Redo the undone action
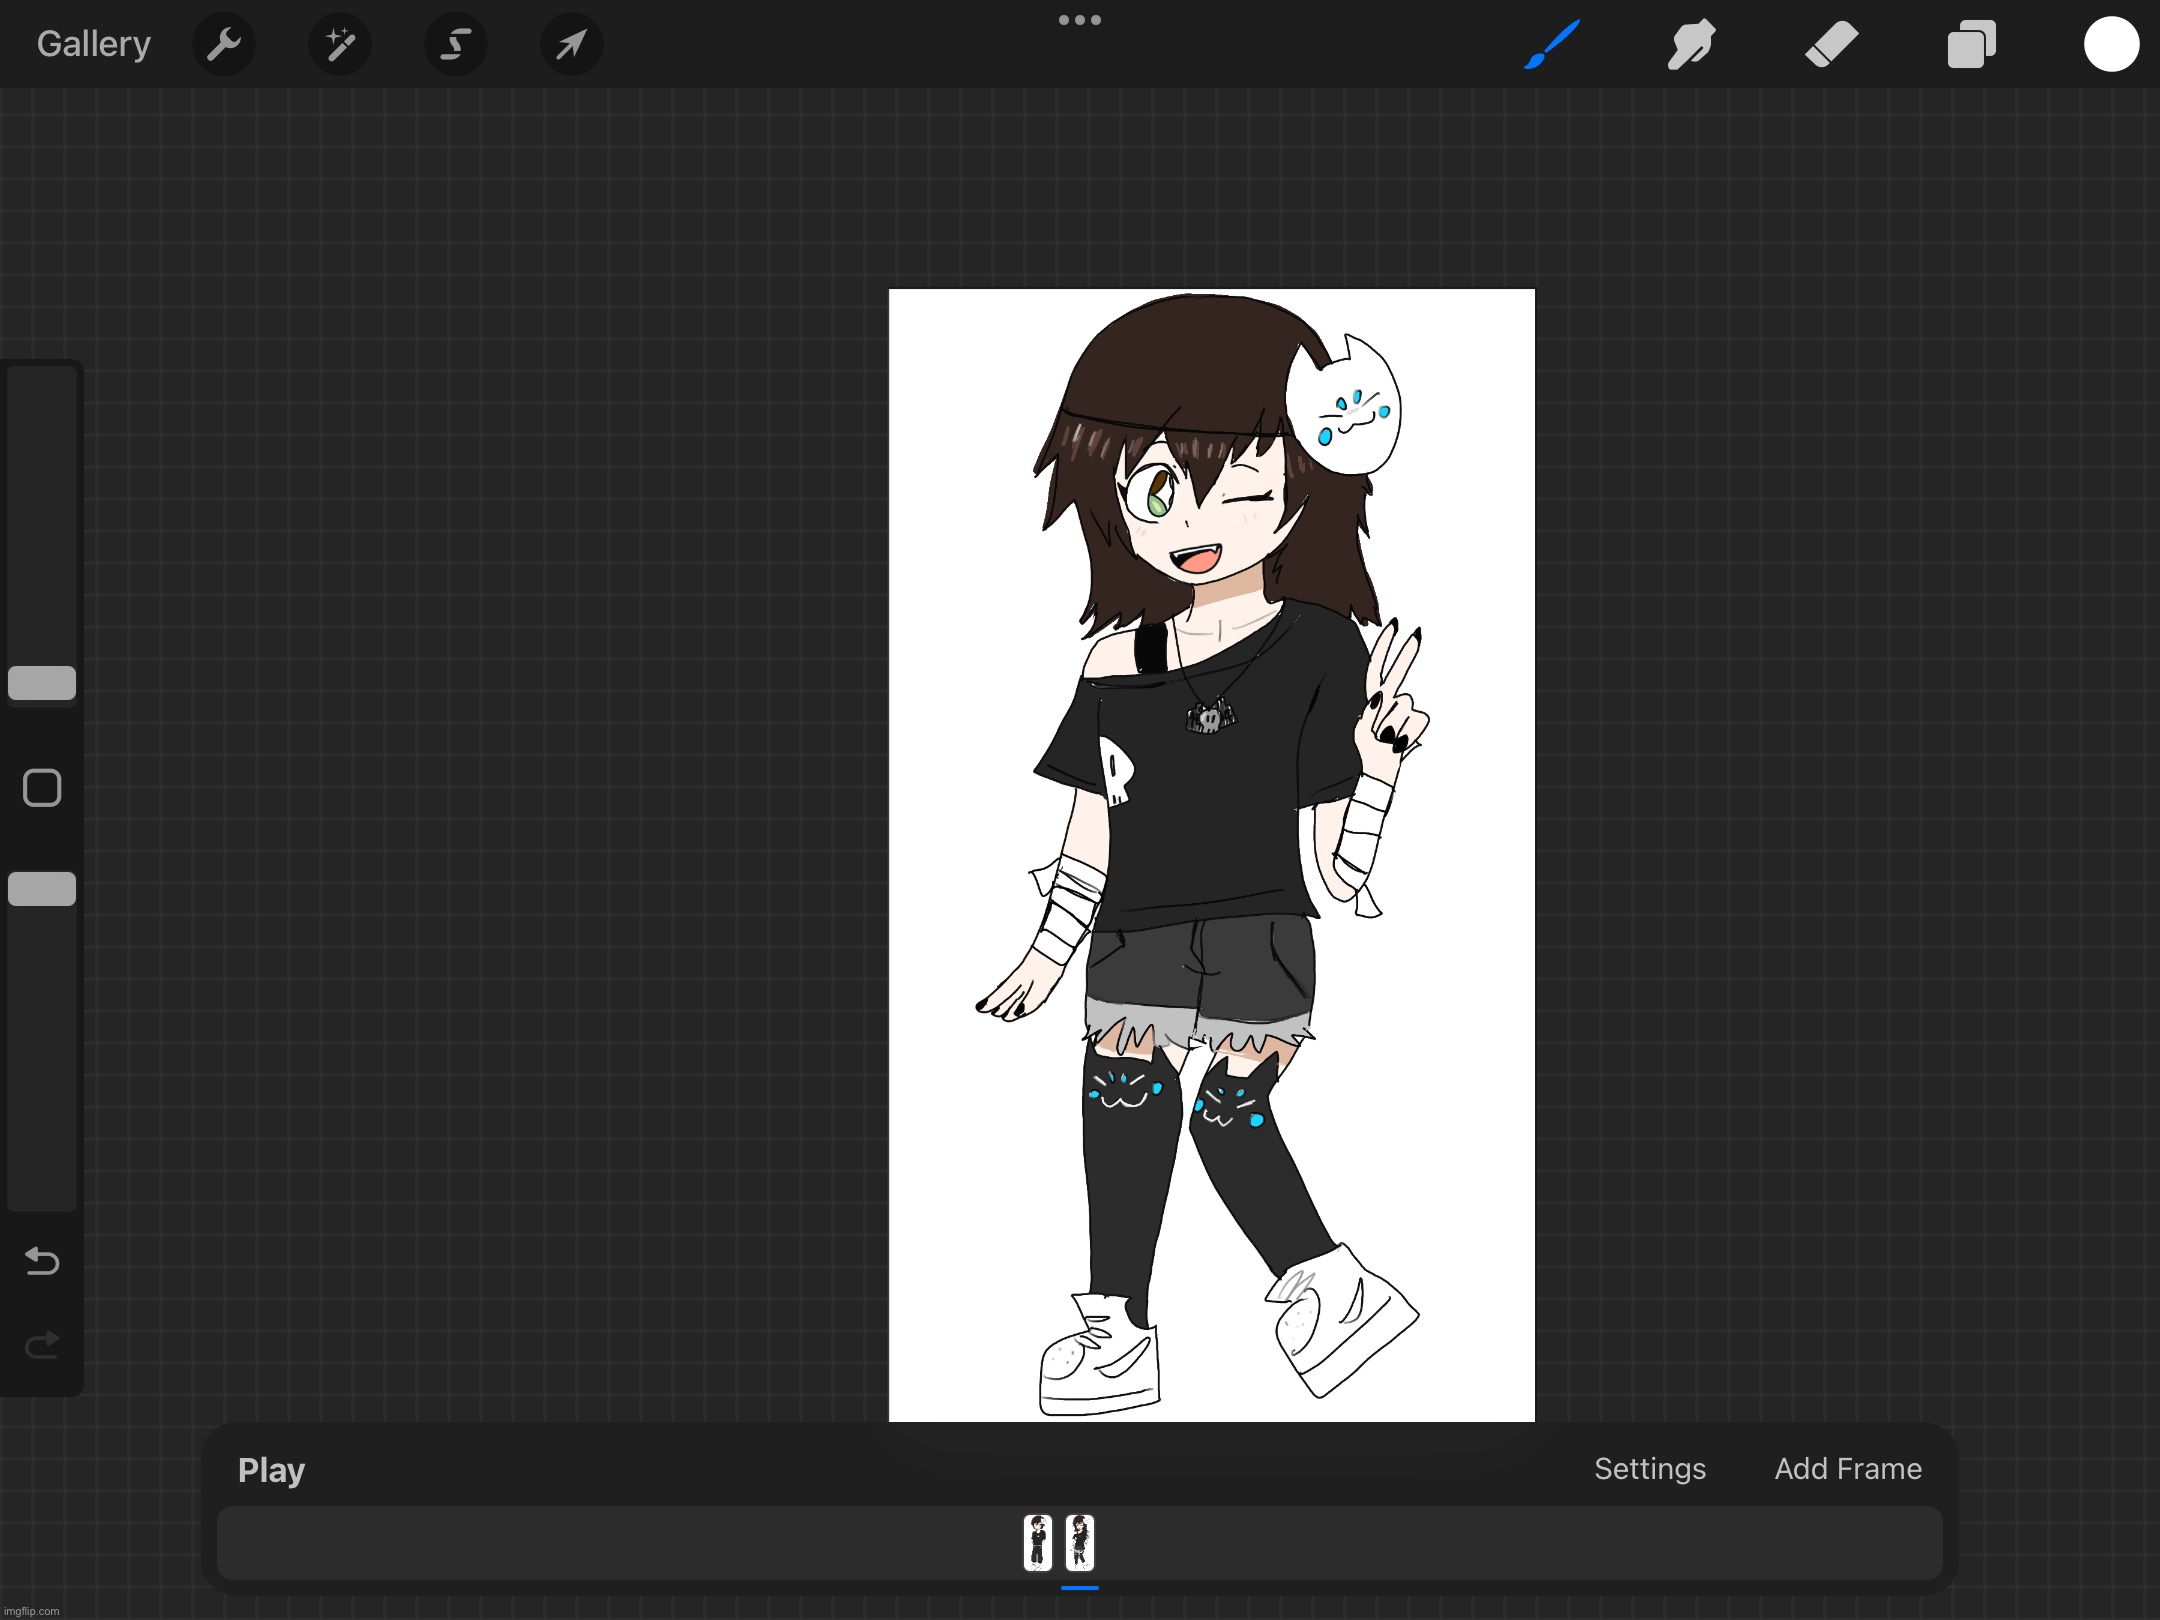The height and width of the screenshot is (1620, 2160). coord(42,1344)
